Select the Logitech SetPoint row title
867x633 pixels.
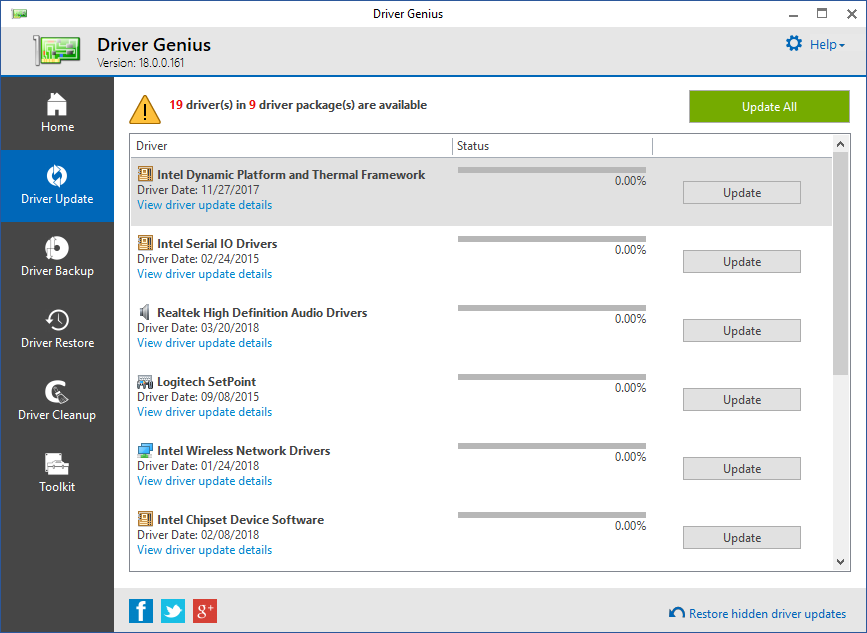206,381
